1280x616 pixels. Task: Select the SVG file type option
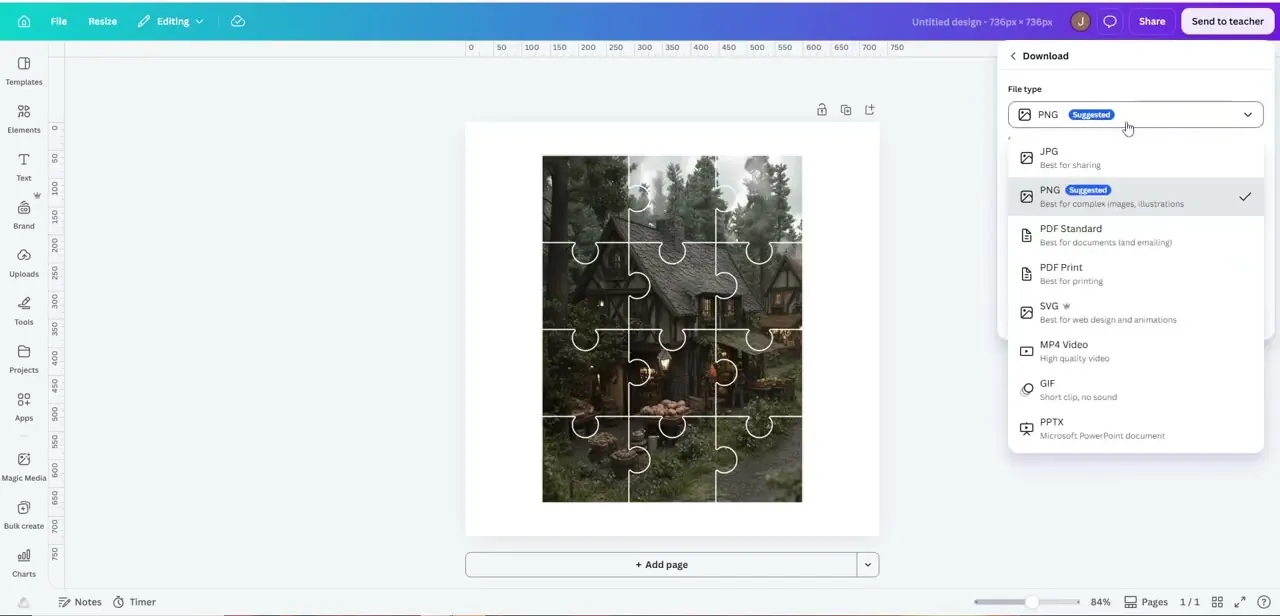1136,313
